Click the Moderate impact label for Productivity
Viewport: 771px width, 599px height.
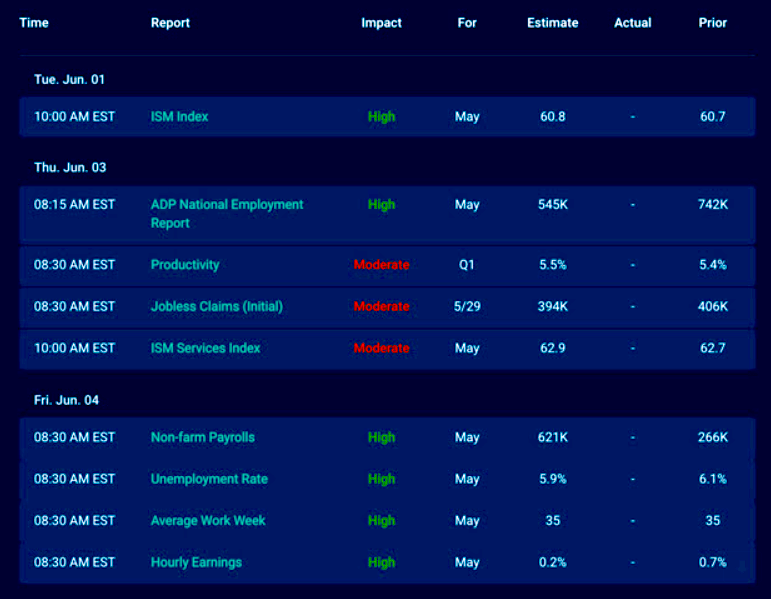pos(381,265)
